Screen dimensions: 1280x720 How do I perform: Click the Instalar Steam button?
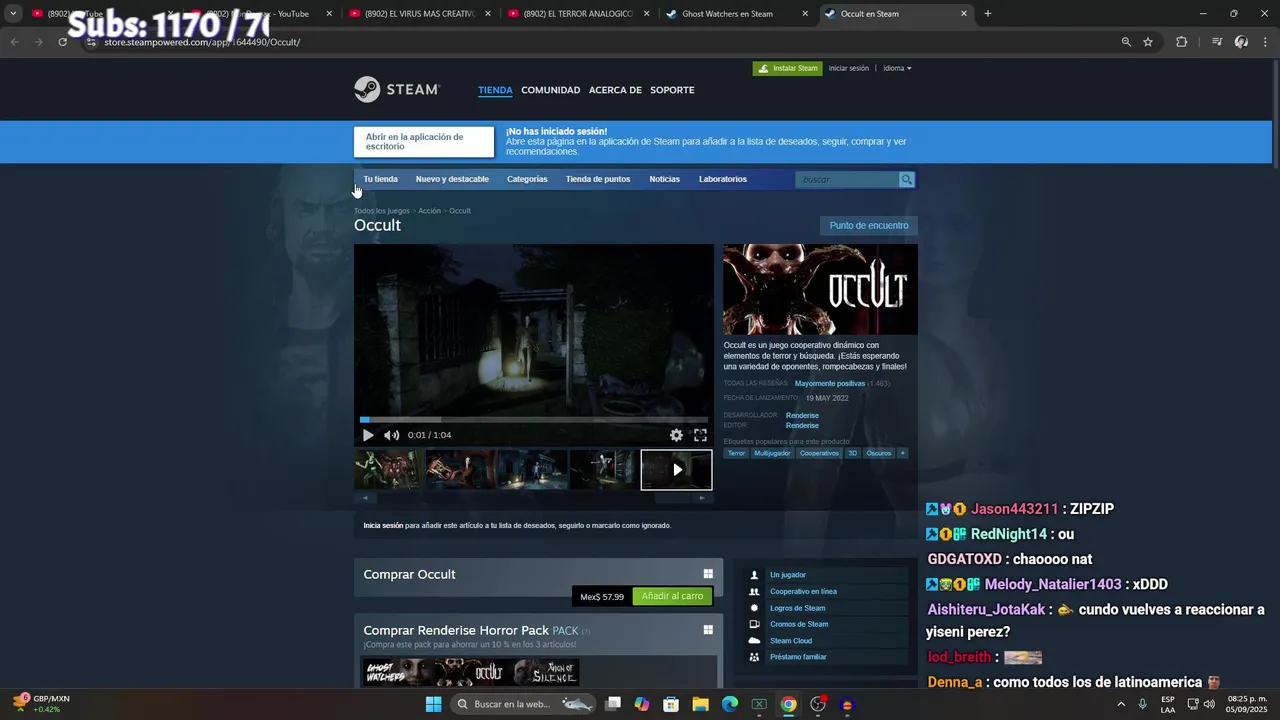(787, 68)
